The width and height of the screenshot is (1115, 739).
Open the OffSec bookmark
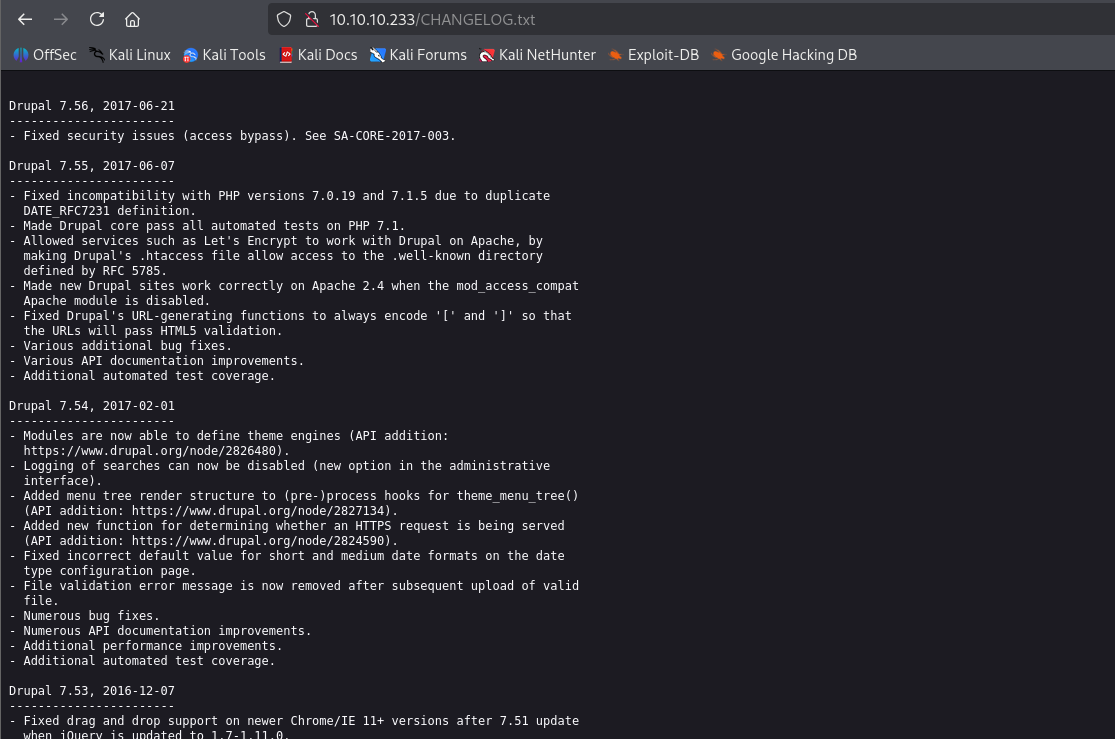[x=45, y=55]
